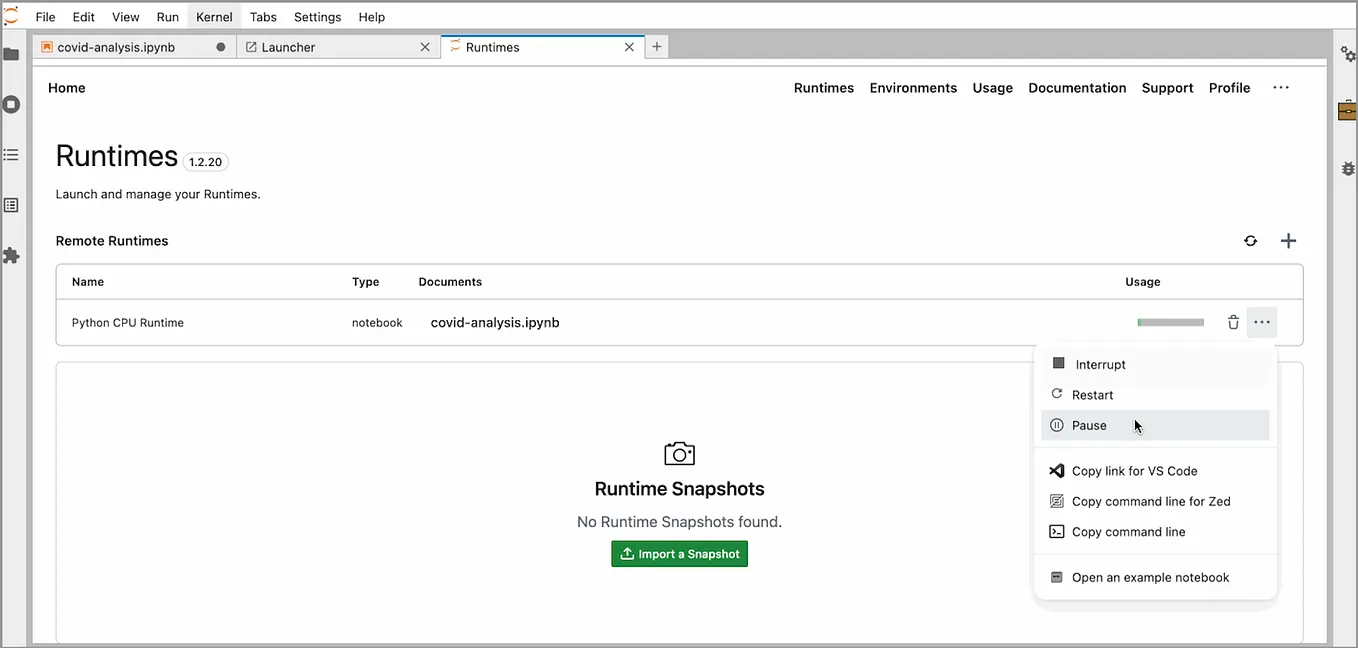Select Pause from the runtime menu
The width and height of the screenshot is (1358, 648).
coord(1089,425)
